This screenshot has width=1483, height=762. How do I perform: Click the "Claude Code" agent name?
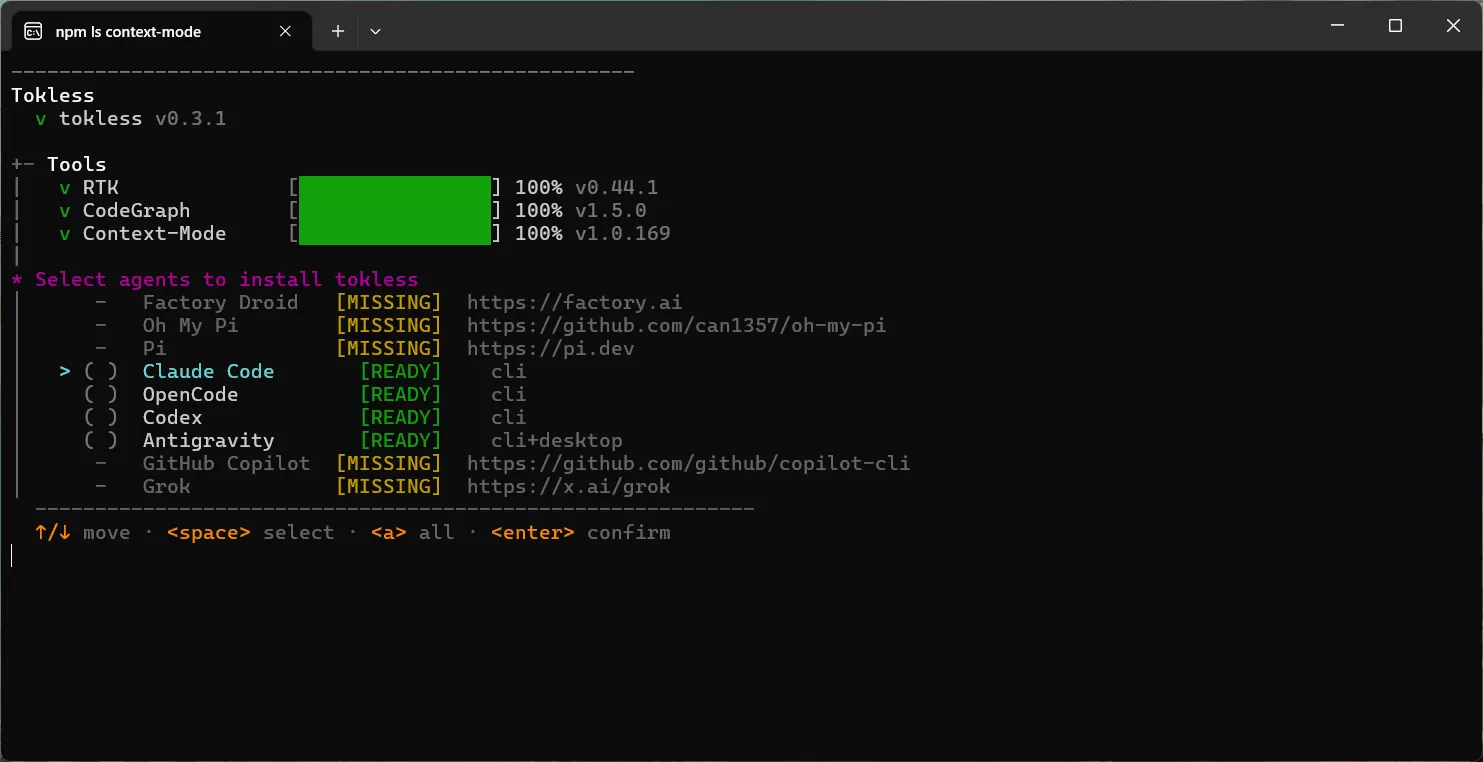tap(208, 371)
